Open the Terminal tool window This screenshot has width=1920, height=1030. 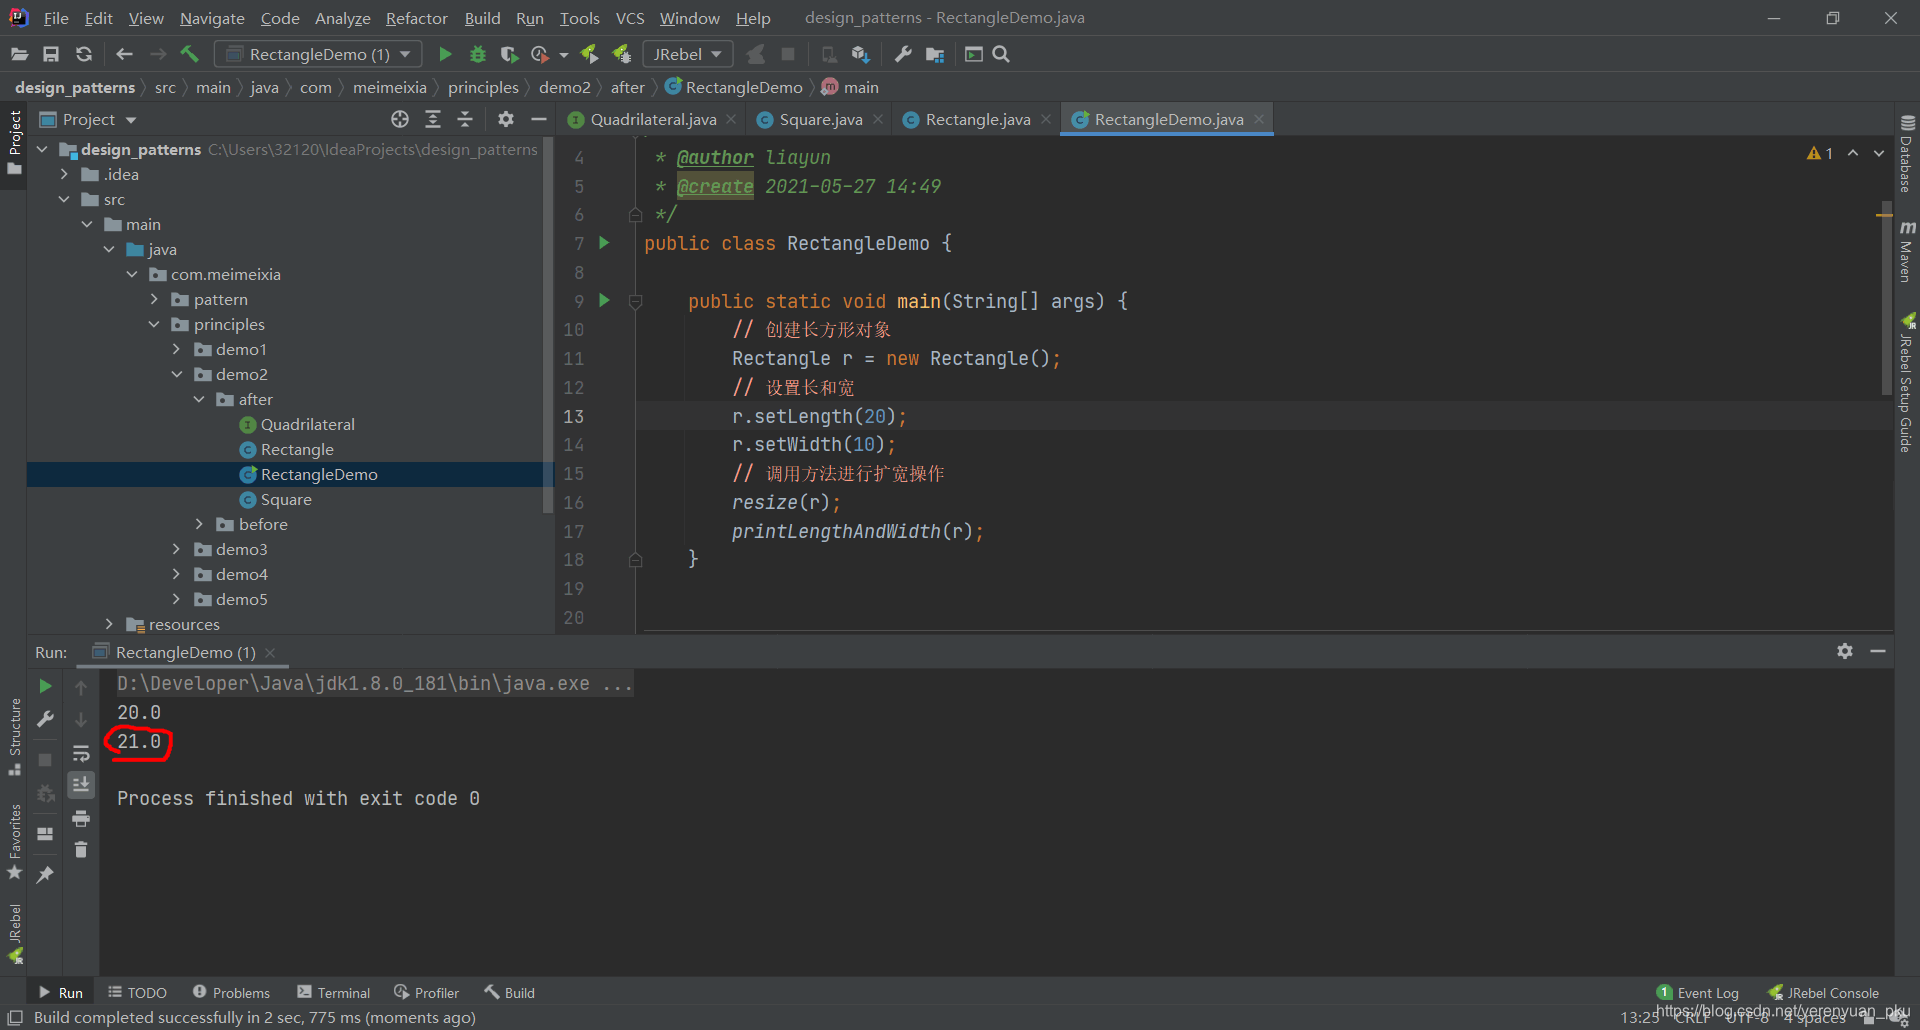[x=334, y=992]
